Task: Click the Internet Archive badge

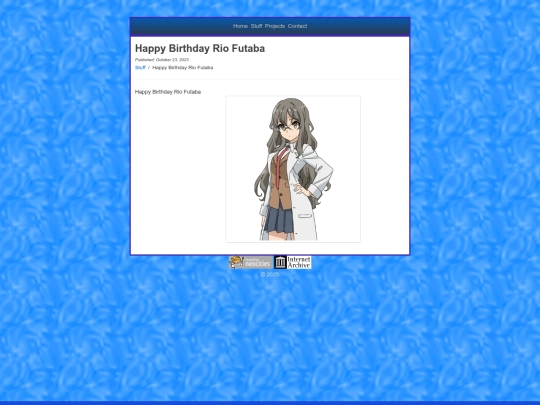Action: tap(293, 262)
